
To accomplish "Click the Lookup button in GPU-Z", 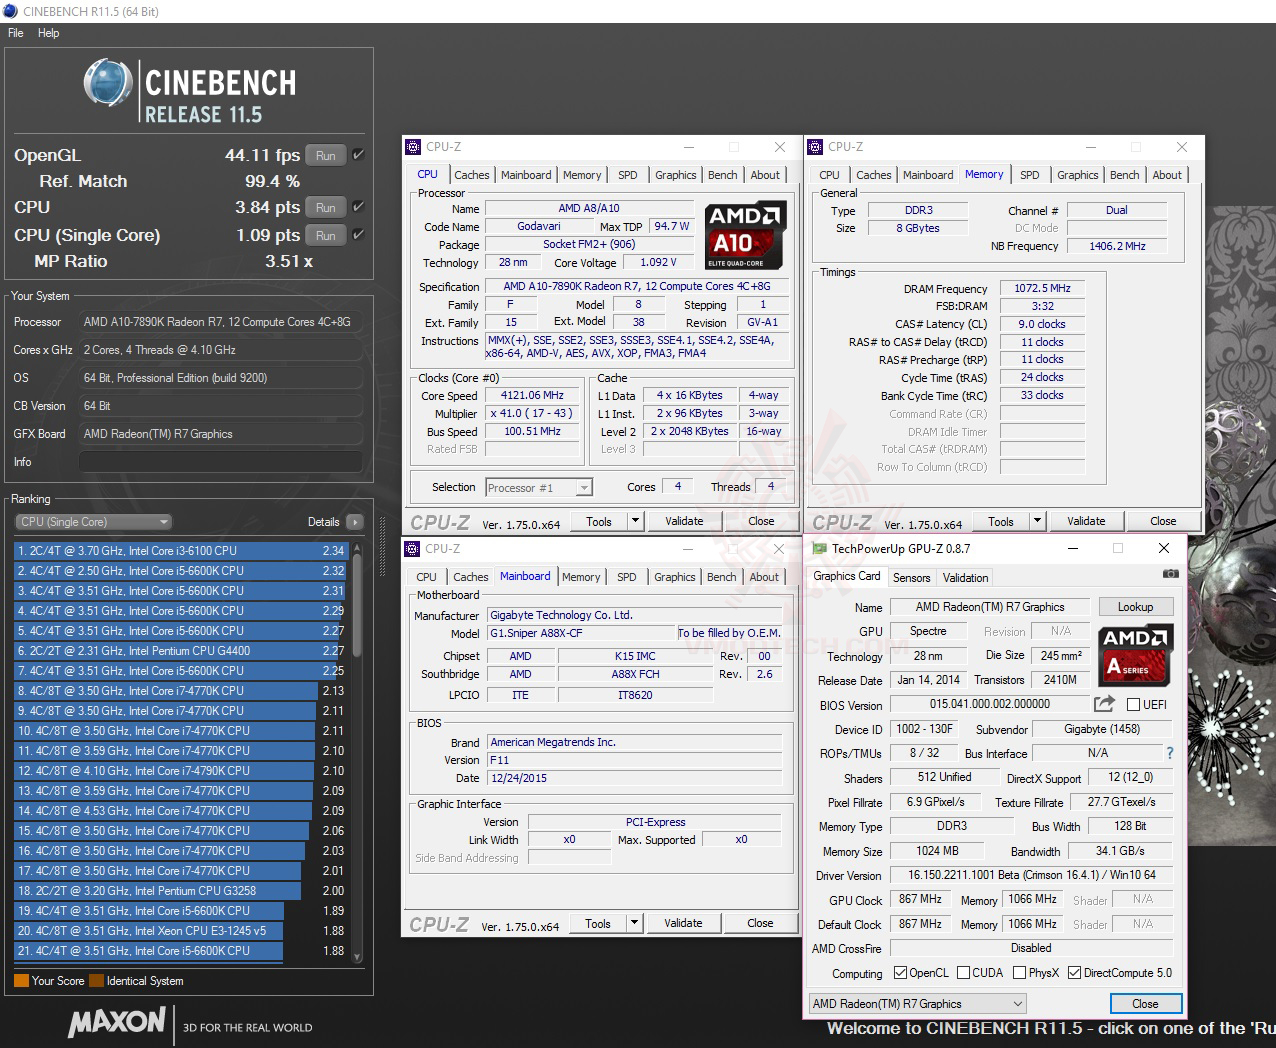I will (1135, 607).
